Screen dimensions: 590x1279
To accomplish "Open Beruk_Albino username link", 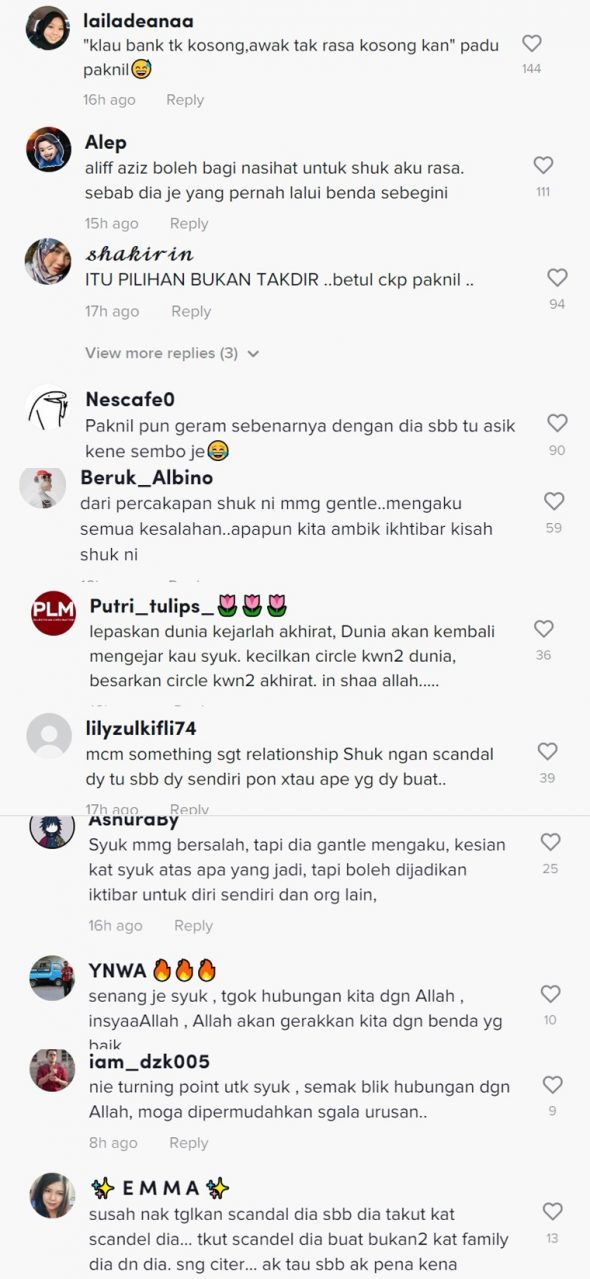I will [x=140, y=477].
